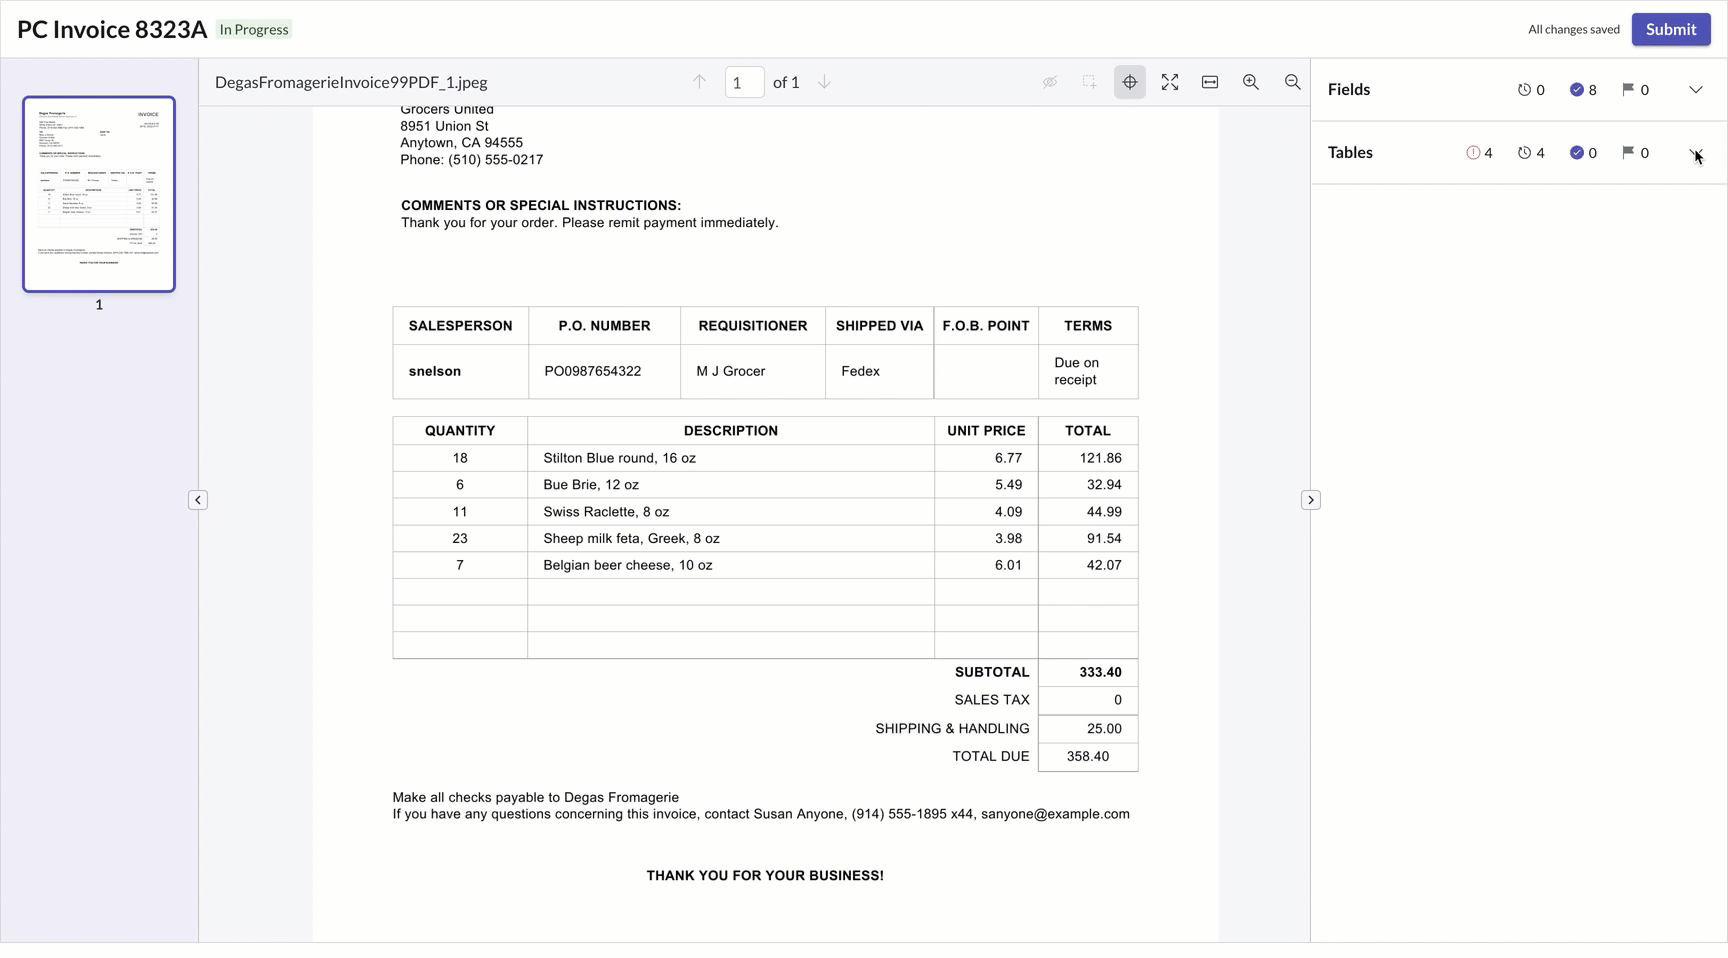Click the In Progress status badge
The image size is (1728, 958).
click(254, 29)
